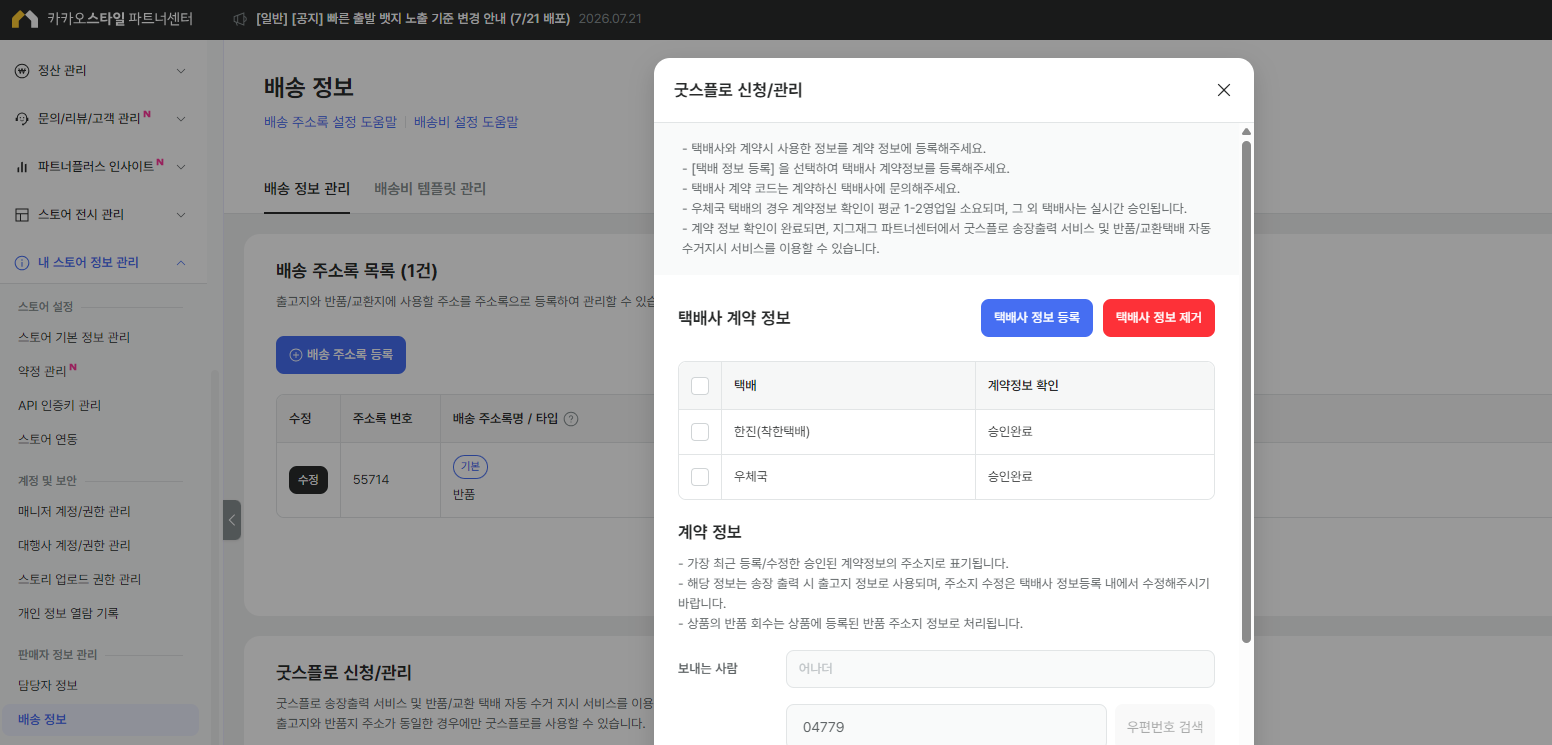Click the 파트너플러스 인사이트 chart icon

point(22,167)
